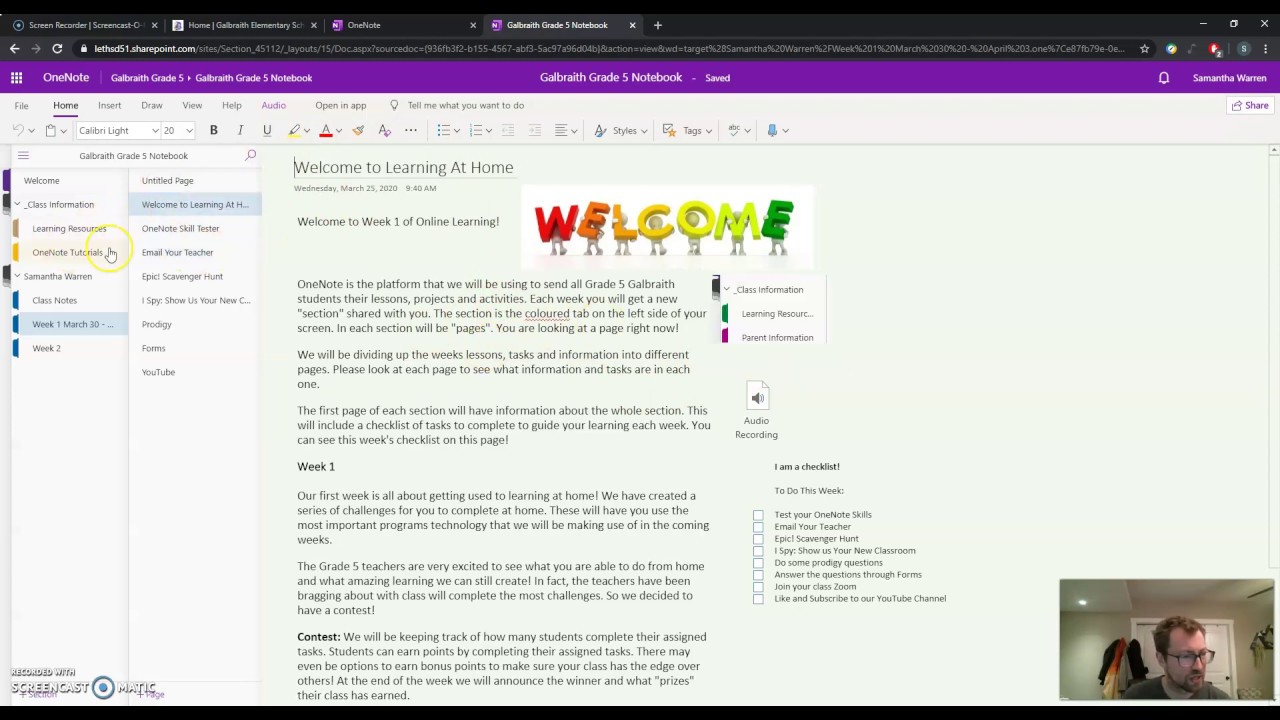Switch to the Insert ribbon tab

(x=109, y=105)
